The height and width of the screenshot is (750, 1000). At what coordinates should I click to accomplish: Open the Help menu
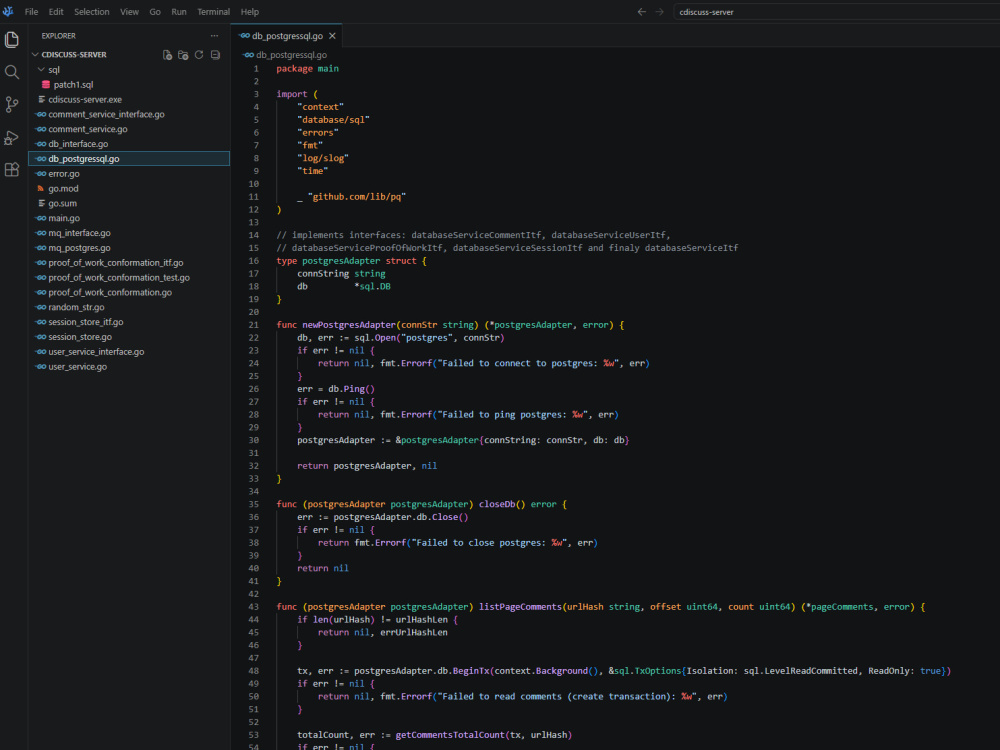(x=250, y=11)
